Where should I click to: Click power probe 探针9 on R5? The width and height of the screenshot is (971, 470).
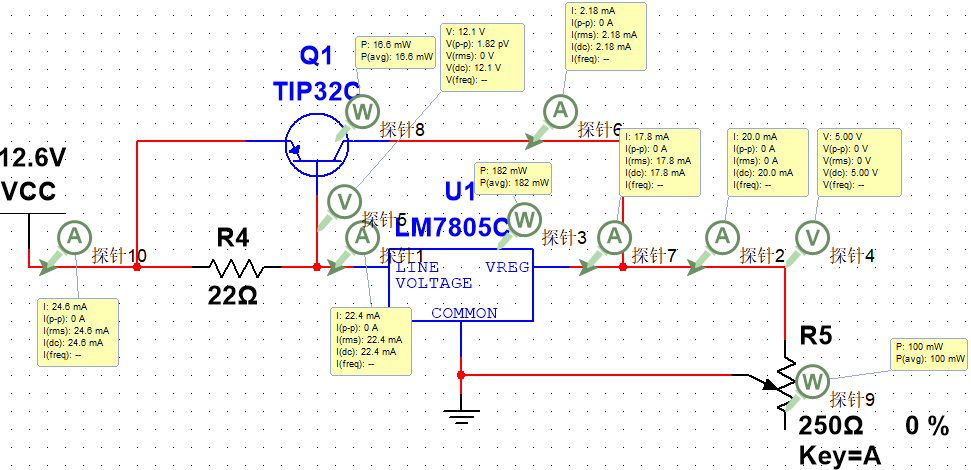click(810, 382)
